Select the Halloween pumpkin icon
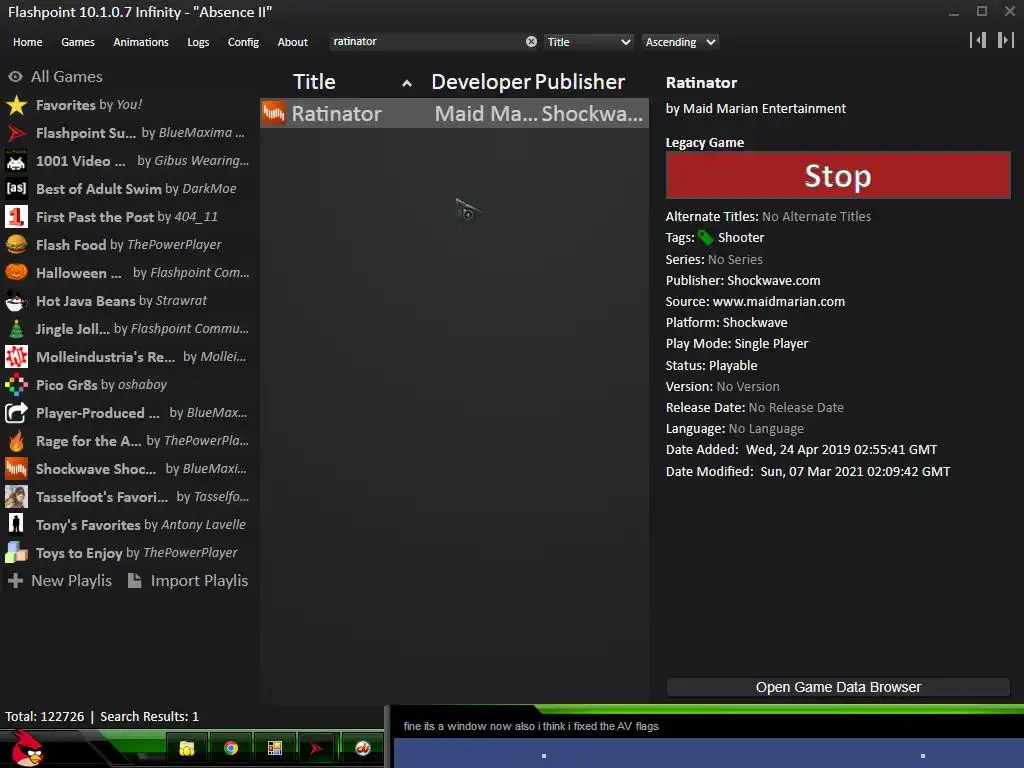 pyautogui.click(x=16, y=273)
